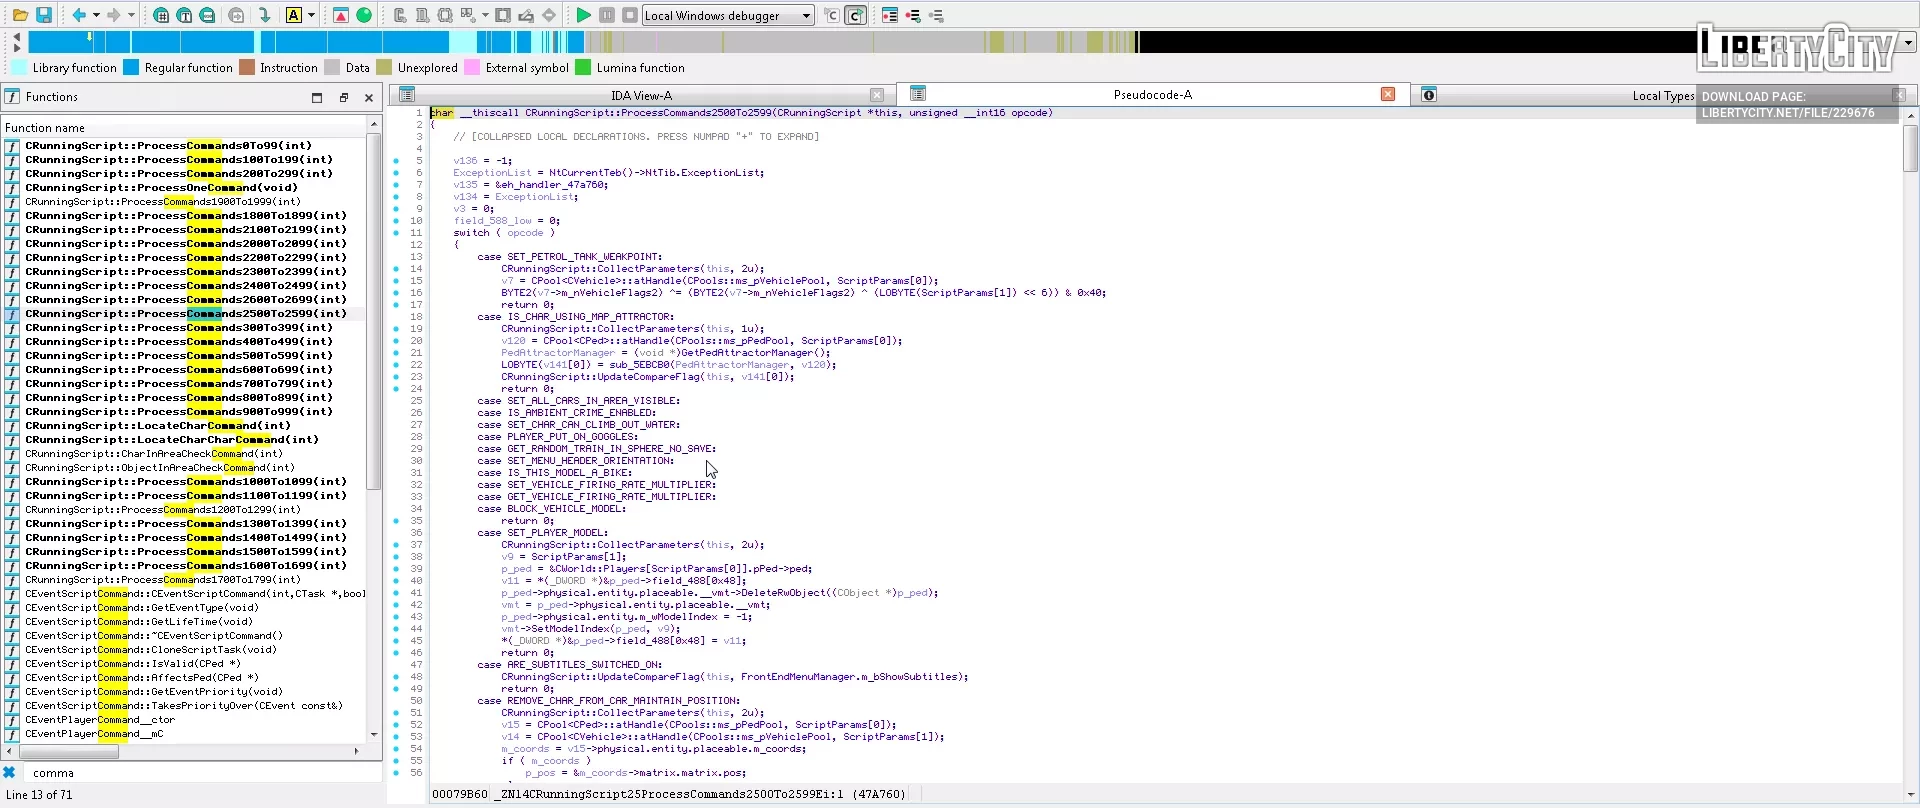This screenshot has height=808, width=1920.
Task: Expand the dropdown arrow beside Jump back
Action: [96, 15]
